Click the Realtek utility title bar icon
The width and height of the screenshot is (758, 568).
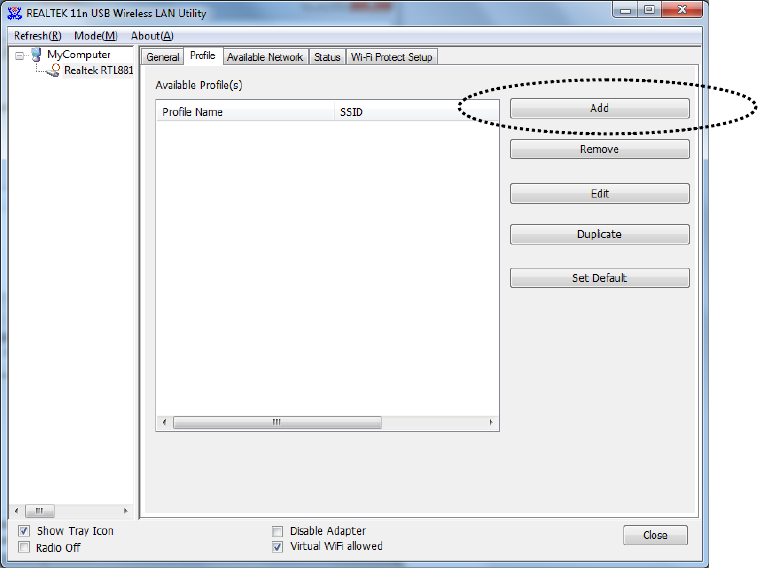tap(15, 13)
